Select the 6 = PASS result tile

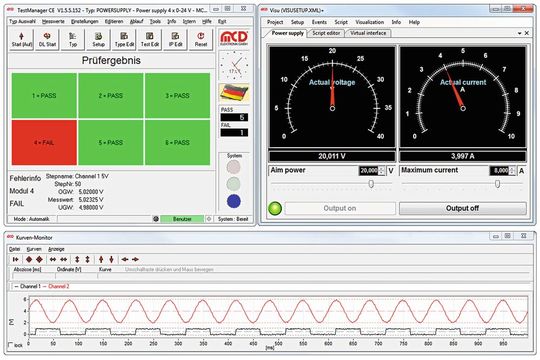177,142
